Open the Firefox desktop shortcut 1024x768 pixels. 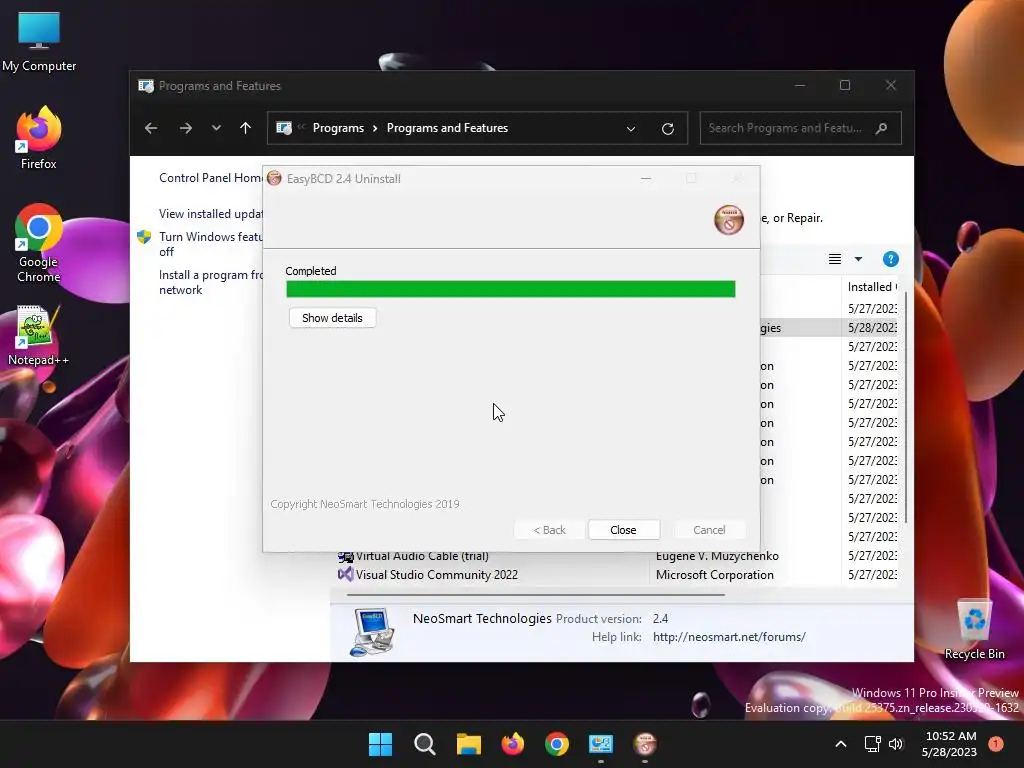tap(39, 138)
